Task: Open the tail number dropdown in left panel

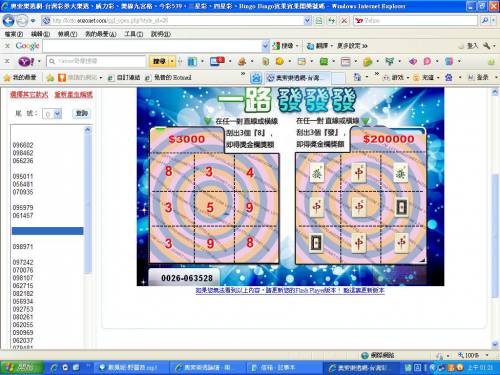Action: [52, 114]
